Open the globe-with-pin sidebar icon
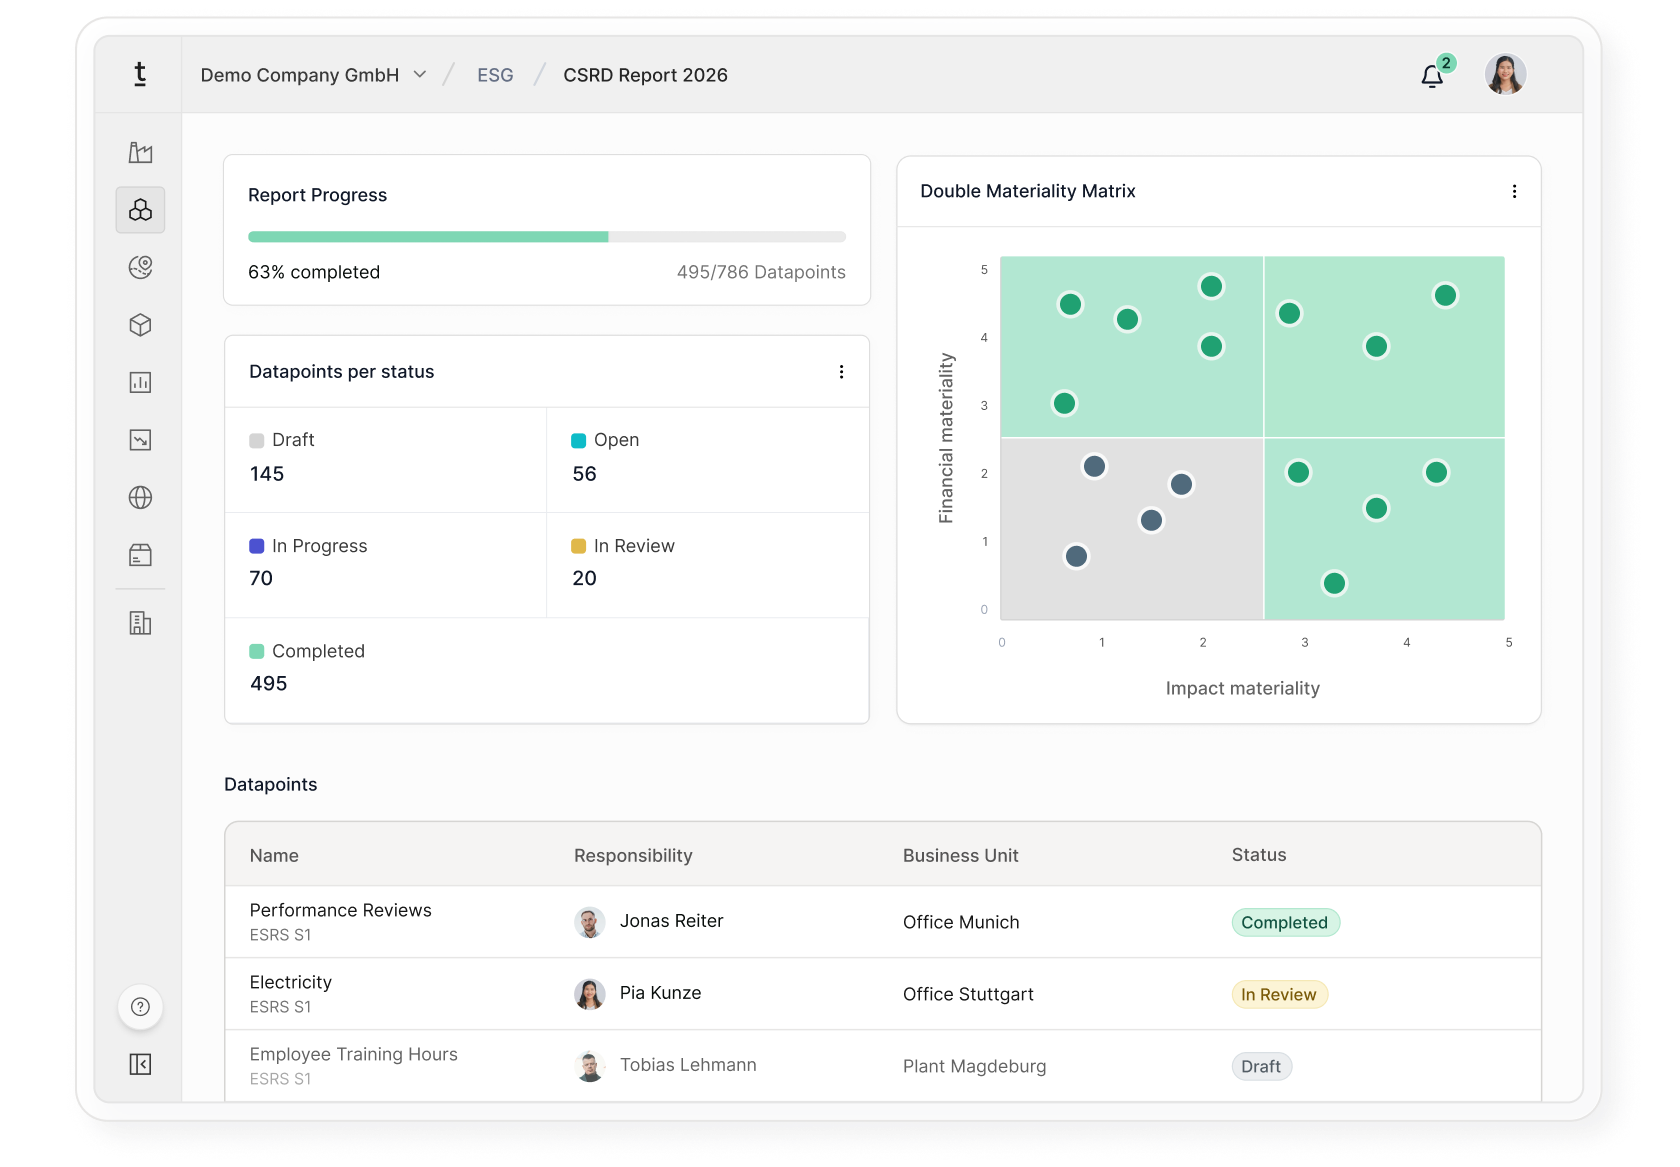Image resolution: width=1680 pixels, height=1167 pixels. coord(140,267)
